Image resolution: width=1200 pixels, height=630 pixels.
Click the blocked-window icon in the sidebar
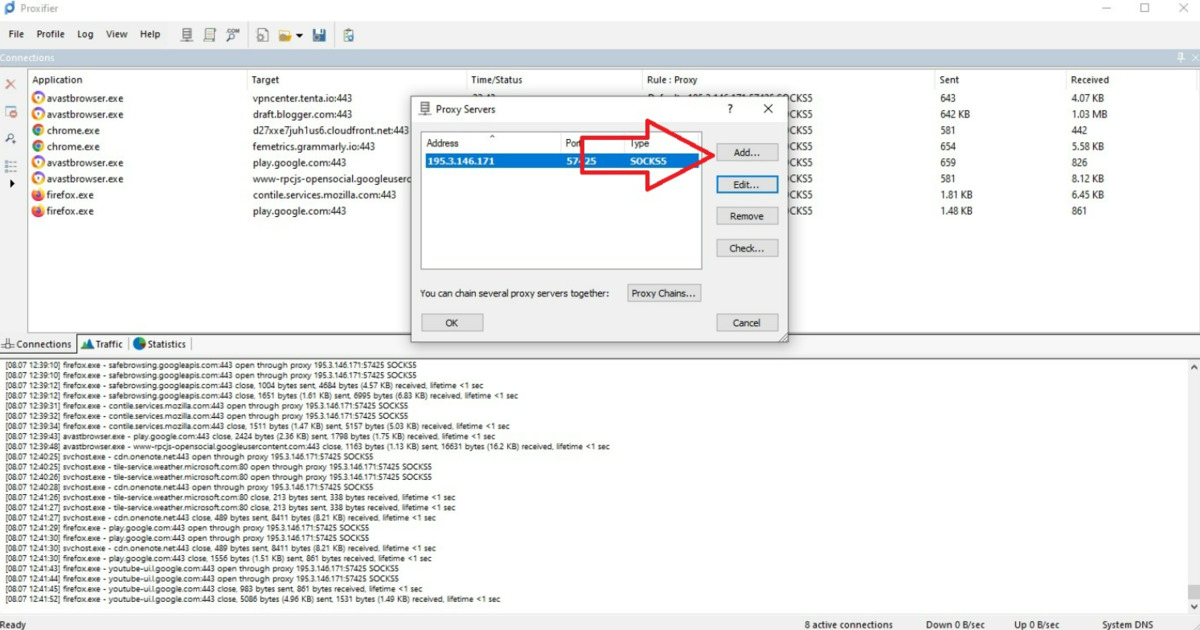coord(11,113)
